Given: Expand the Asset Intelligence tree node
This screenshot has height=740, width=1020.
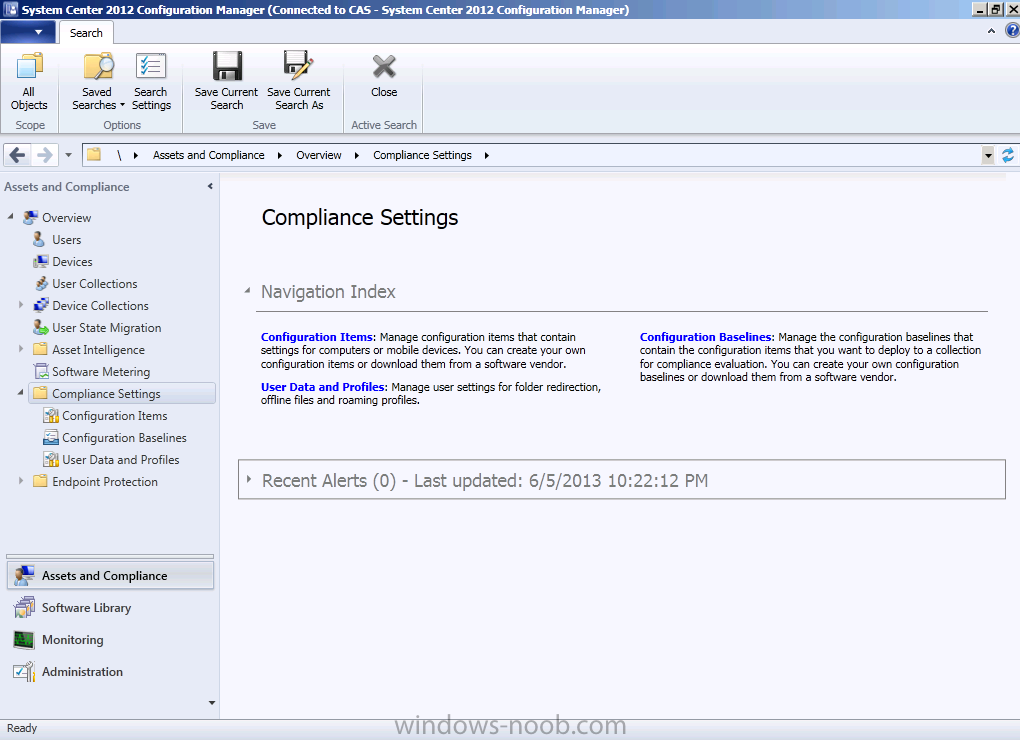Looking at the screenshot, I should (x=21, y=349).
